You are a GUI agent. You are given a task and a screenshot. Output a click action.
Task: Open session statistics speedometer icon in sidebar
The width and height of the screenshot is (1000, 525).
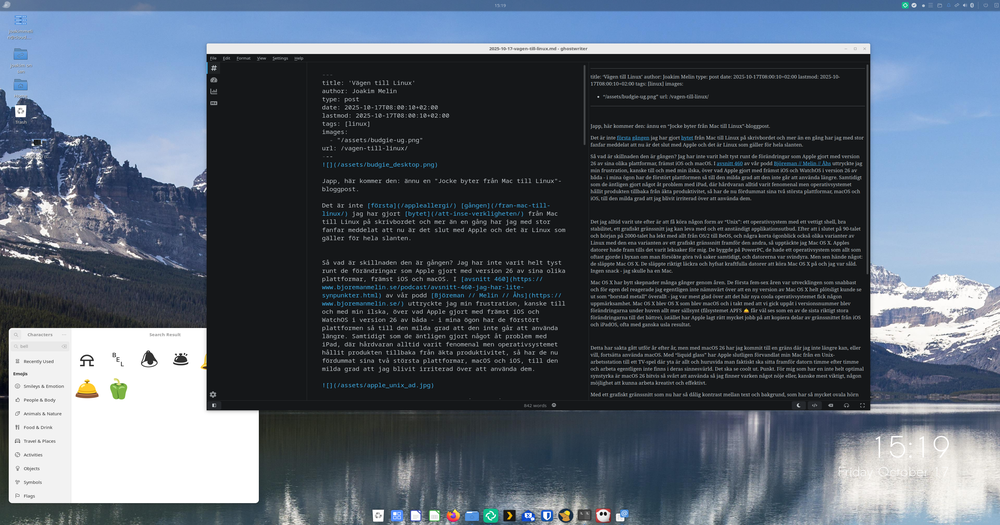pos(214,80)
